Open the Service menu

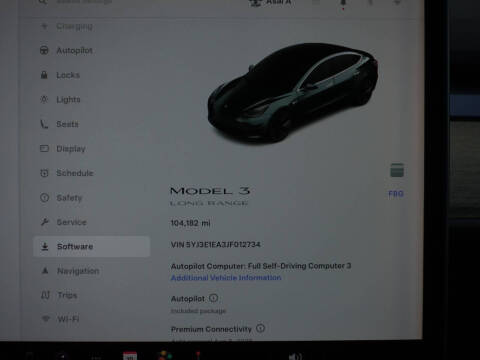(x=64, y=222)
